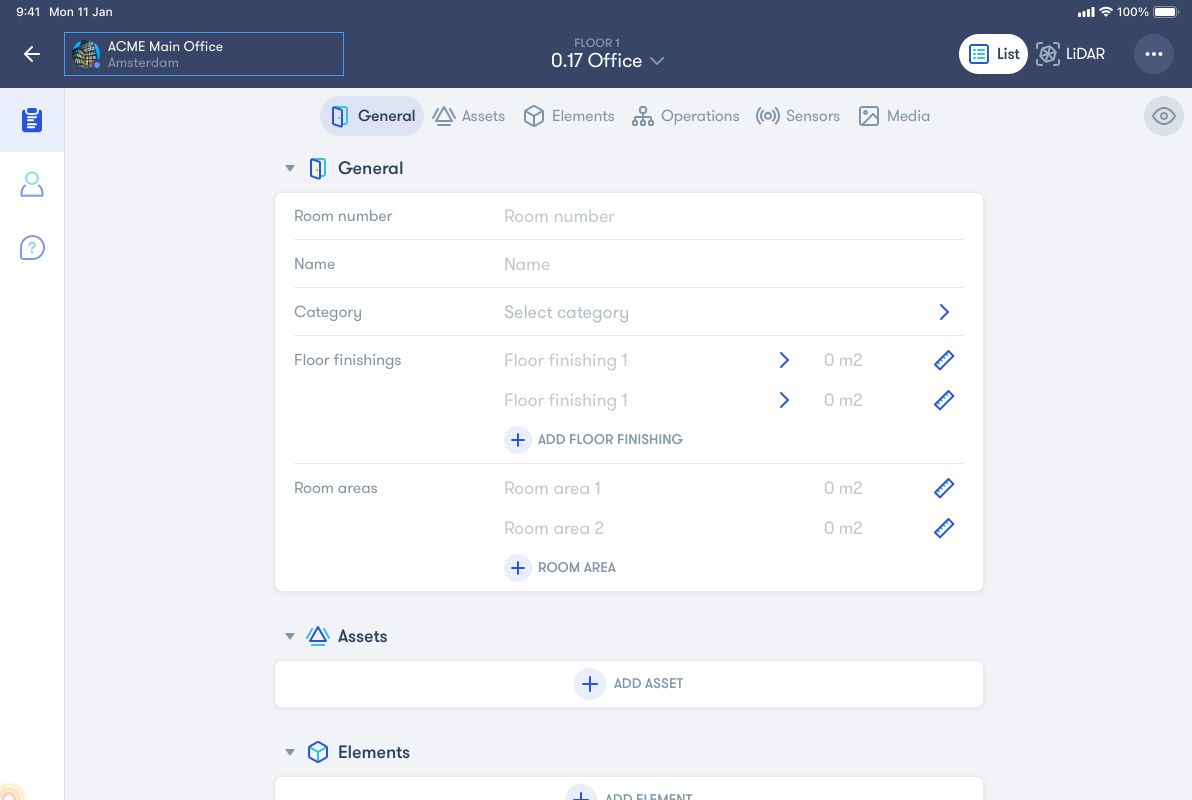Open the Select category chevron
The width and height of the screenshot is (1192, 800).
943,312
